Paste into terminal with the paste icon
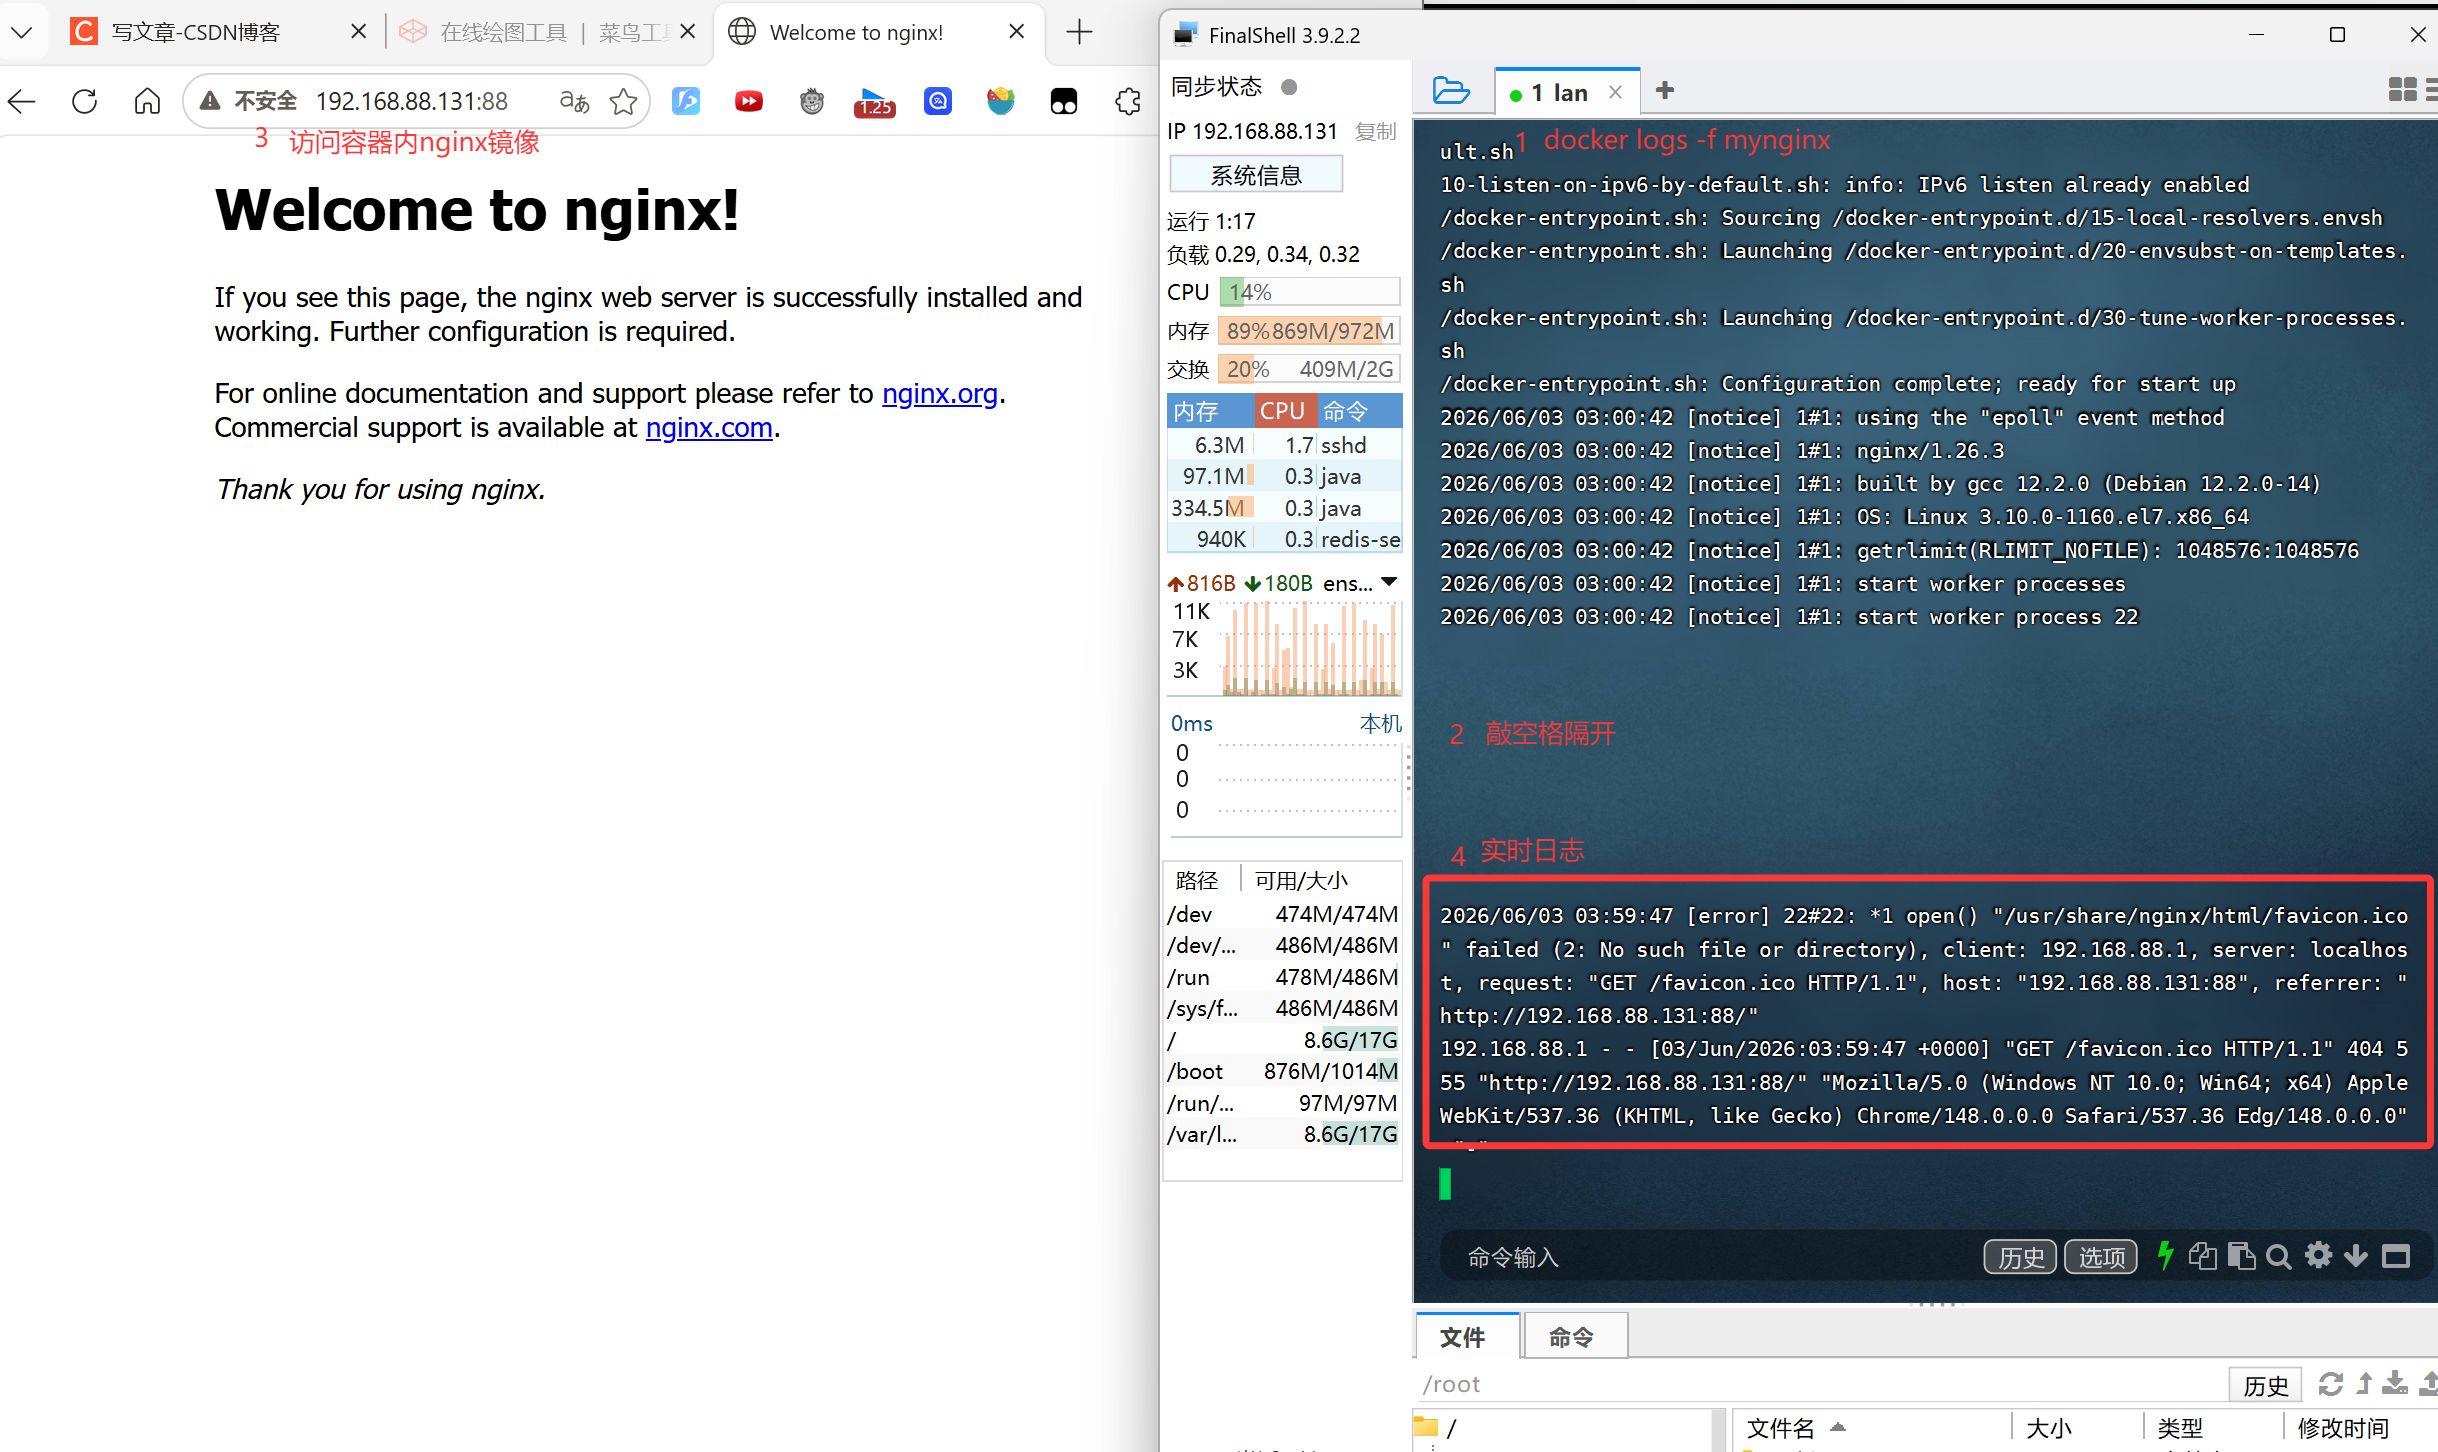Image resolution: width=2438 pixels, height=1452 pixels. pyautogui.click(x=2241, y=1256)
